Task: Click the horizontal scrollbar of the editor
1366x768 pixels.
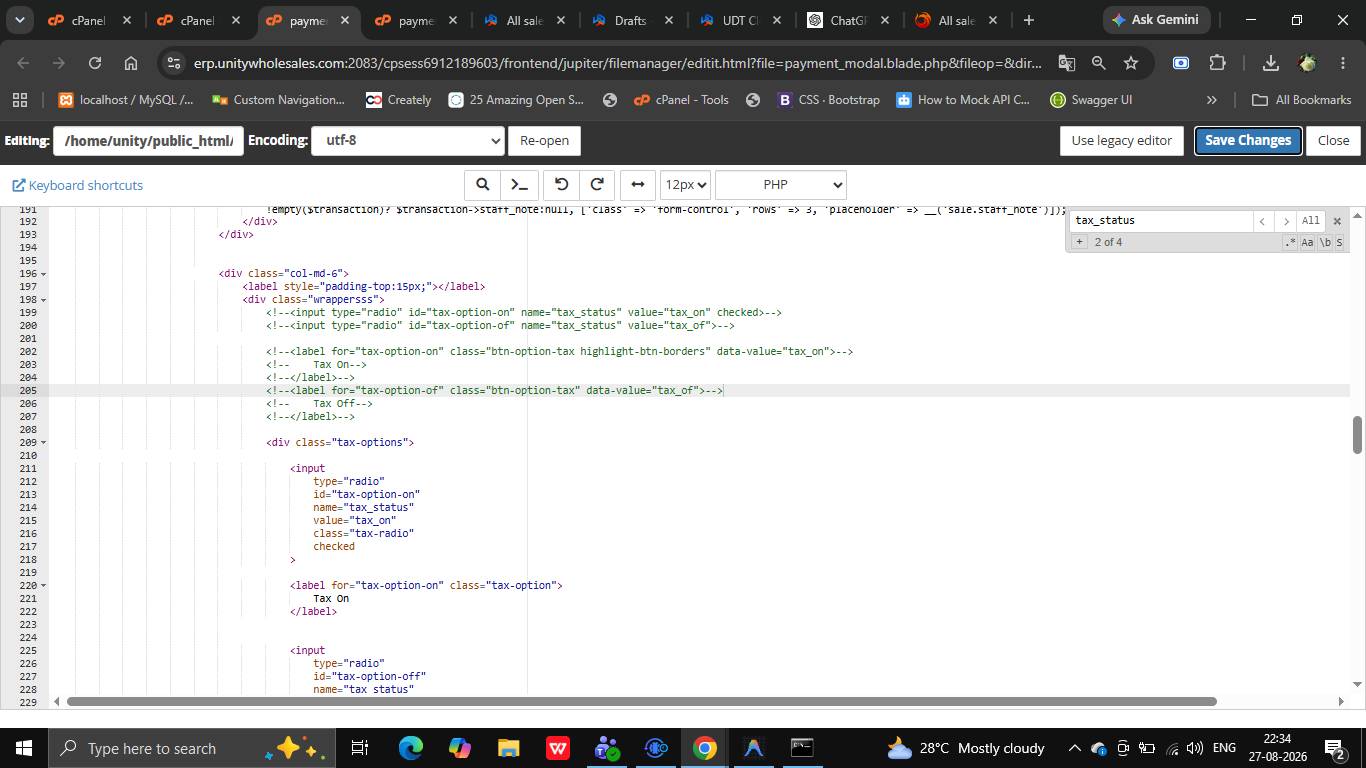Action: click(641, 701)
